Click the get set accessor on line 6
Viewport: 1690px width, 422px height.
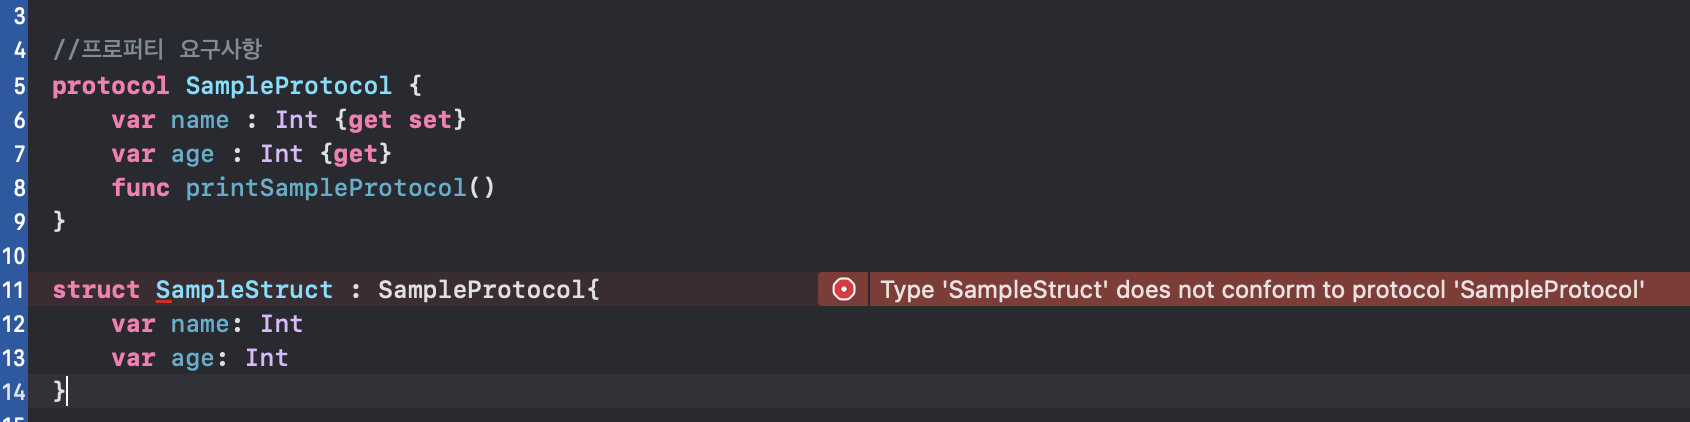coord(401,120)
